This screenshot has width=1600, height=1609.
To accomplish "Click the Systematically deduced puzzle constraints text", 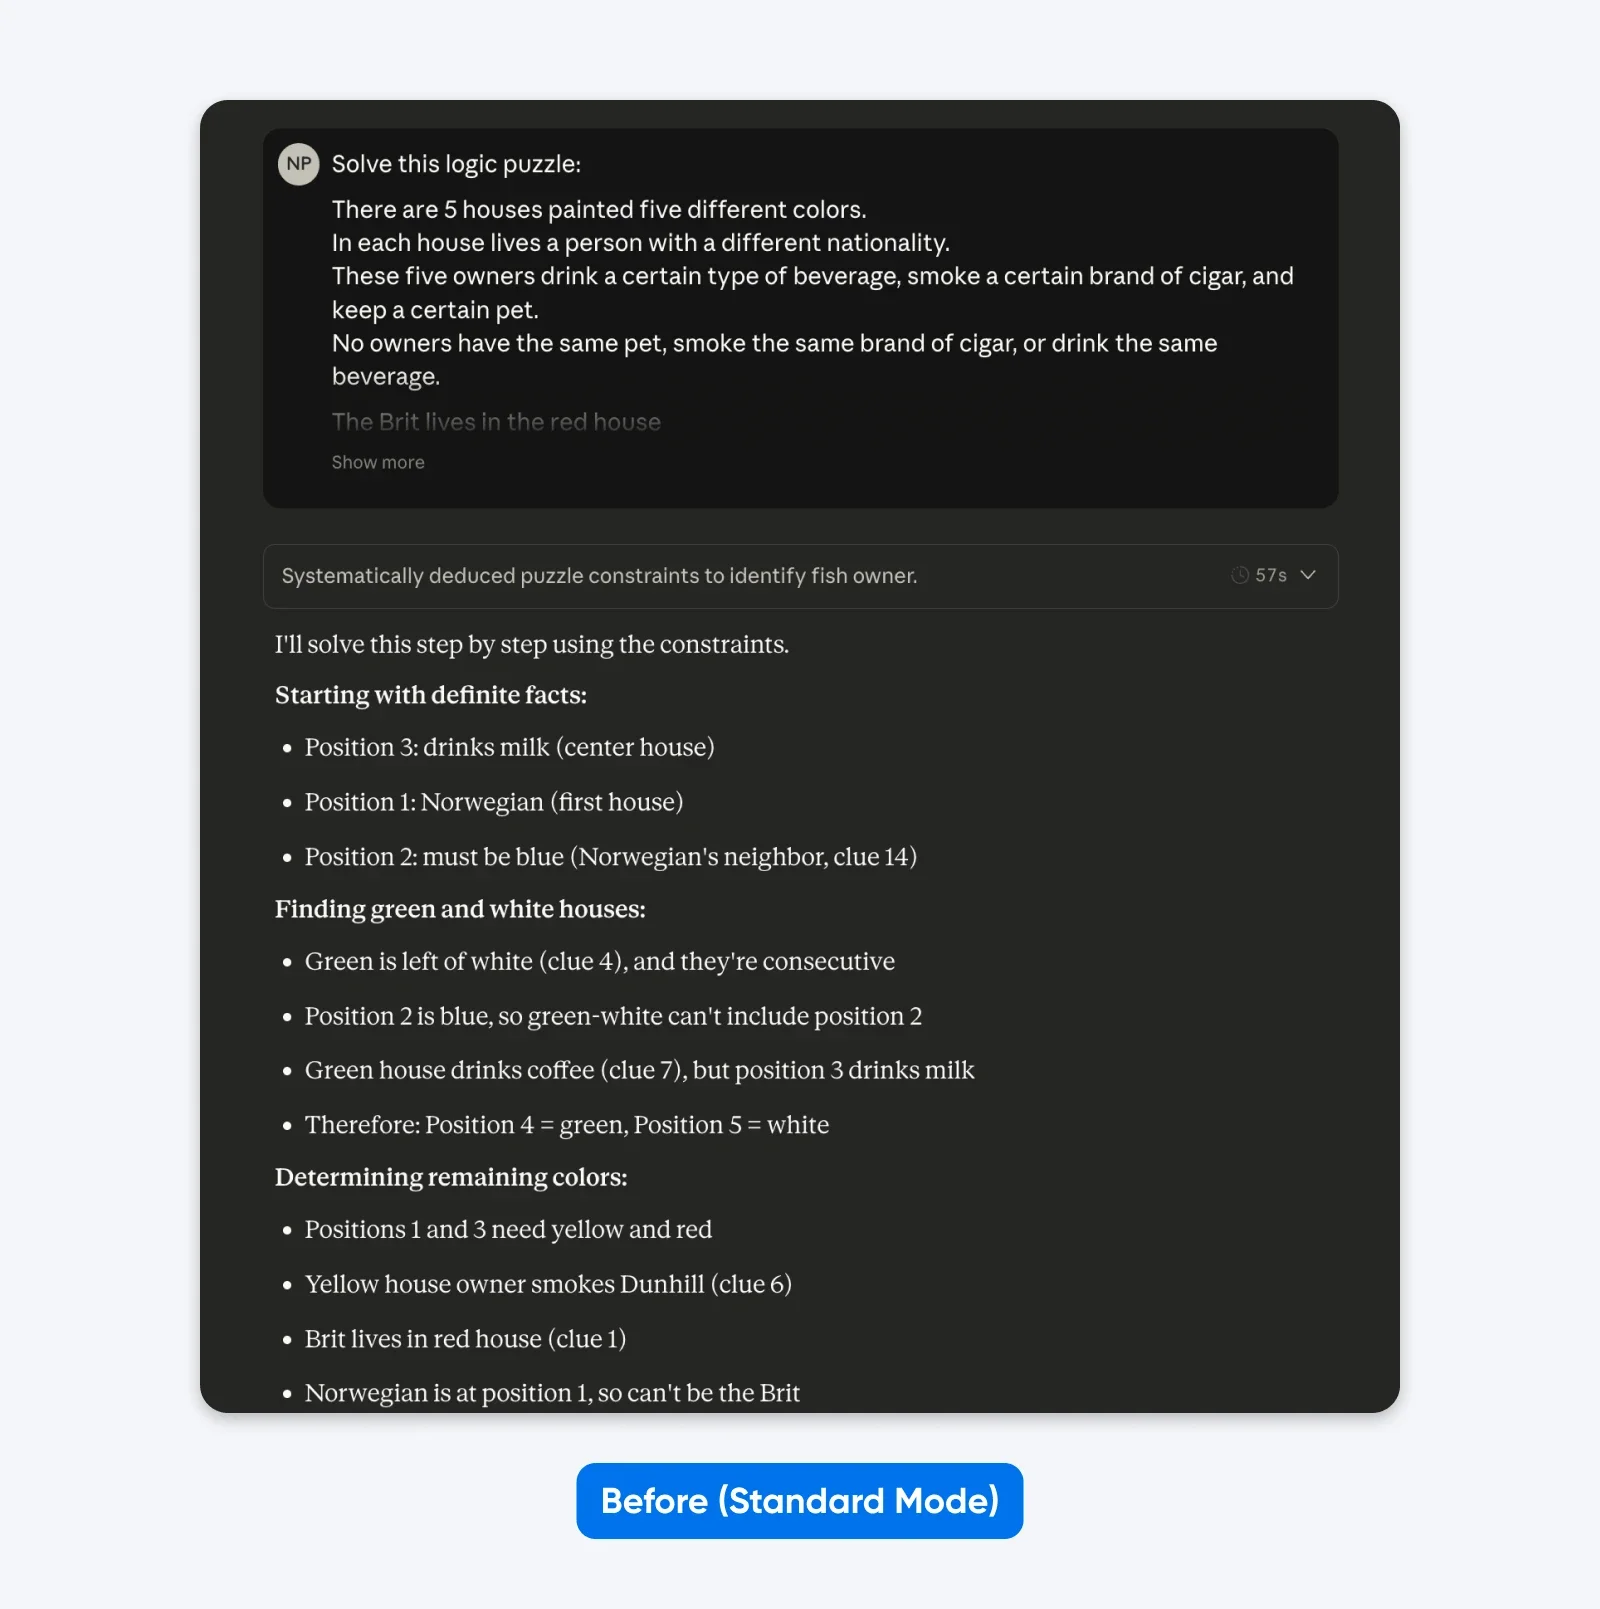I will click(x=598, y=575).
